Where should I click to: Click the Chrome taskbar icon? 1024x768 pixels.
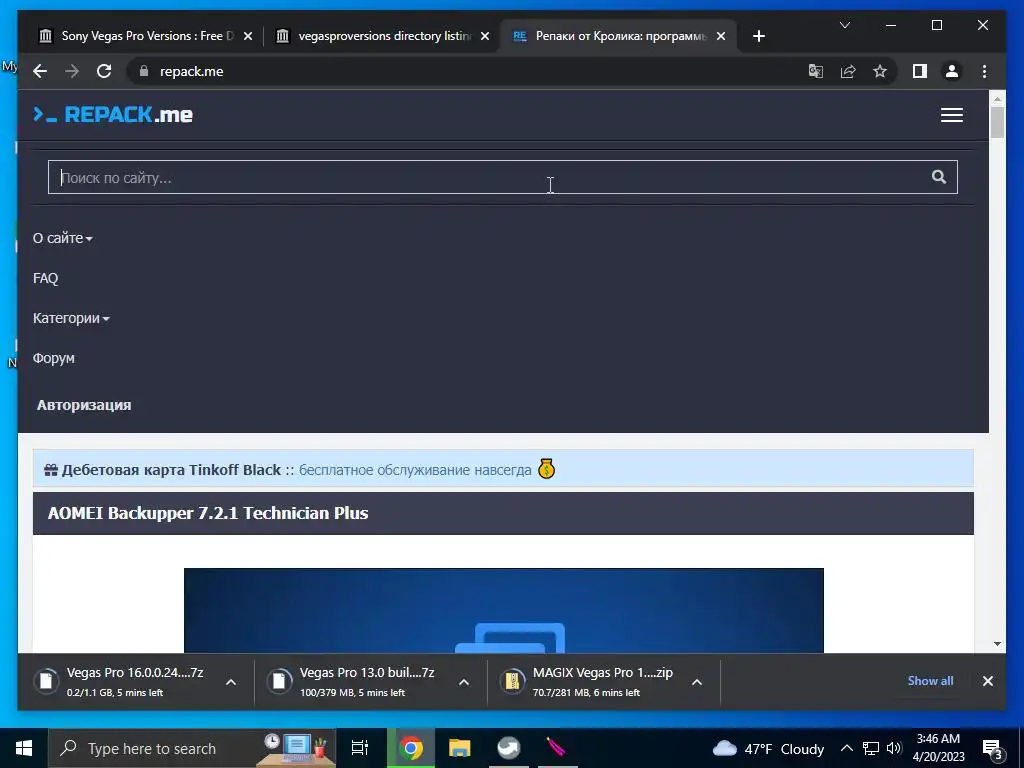tap(411, 748)
